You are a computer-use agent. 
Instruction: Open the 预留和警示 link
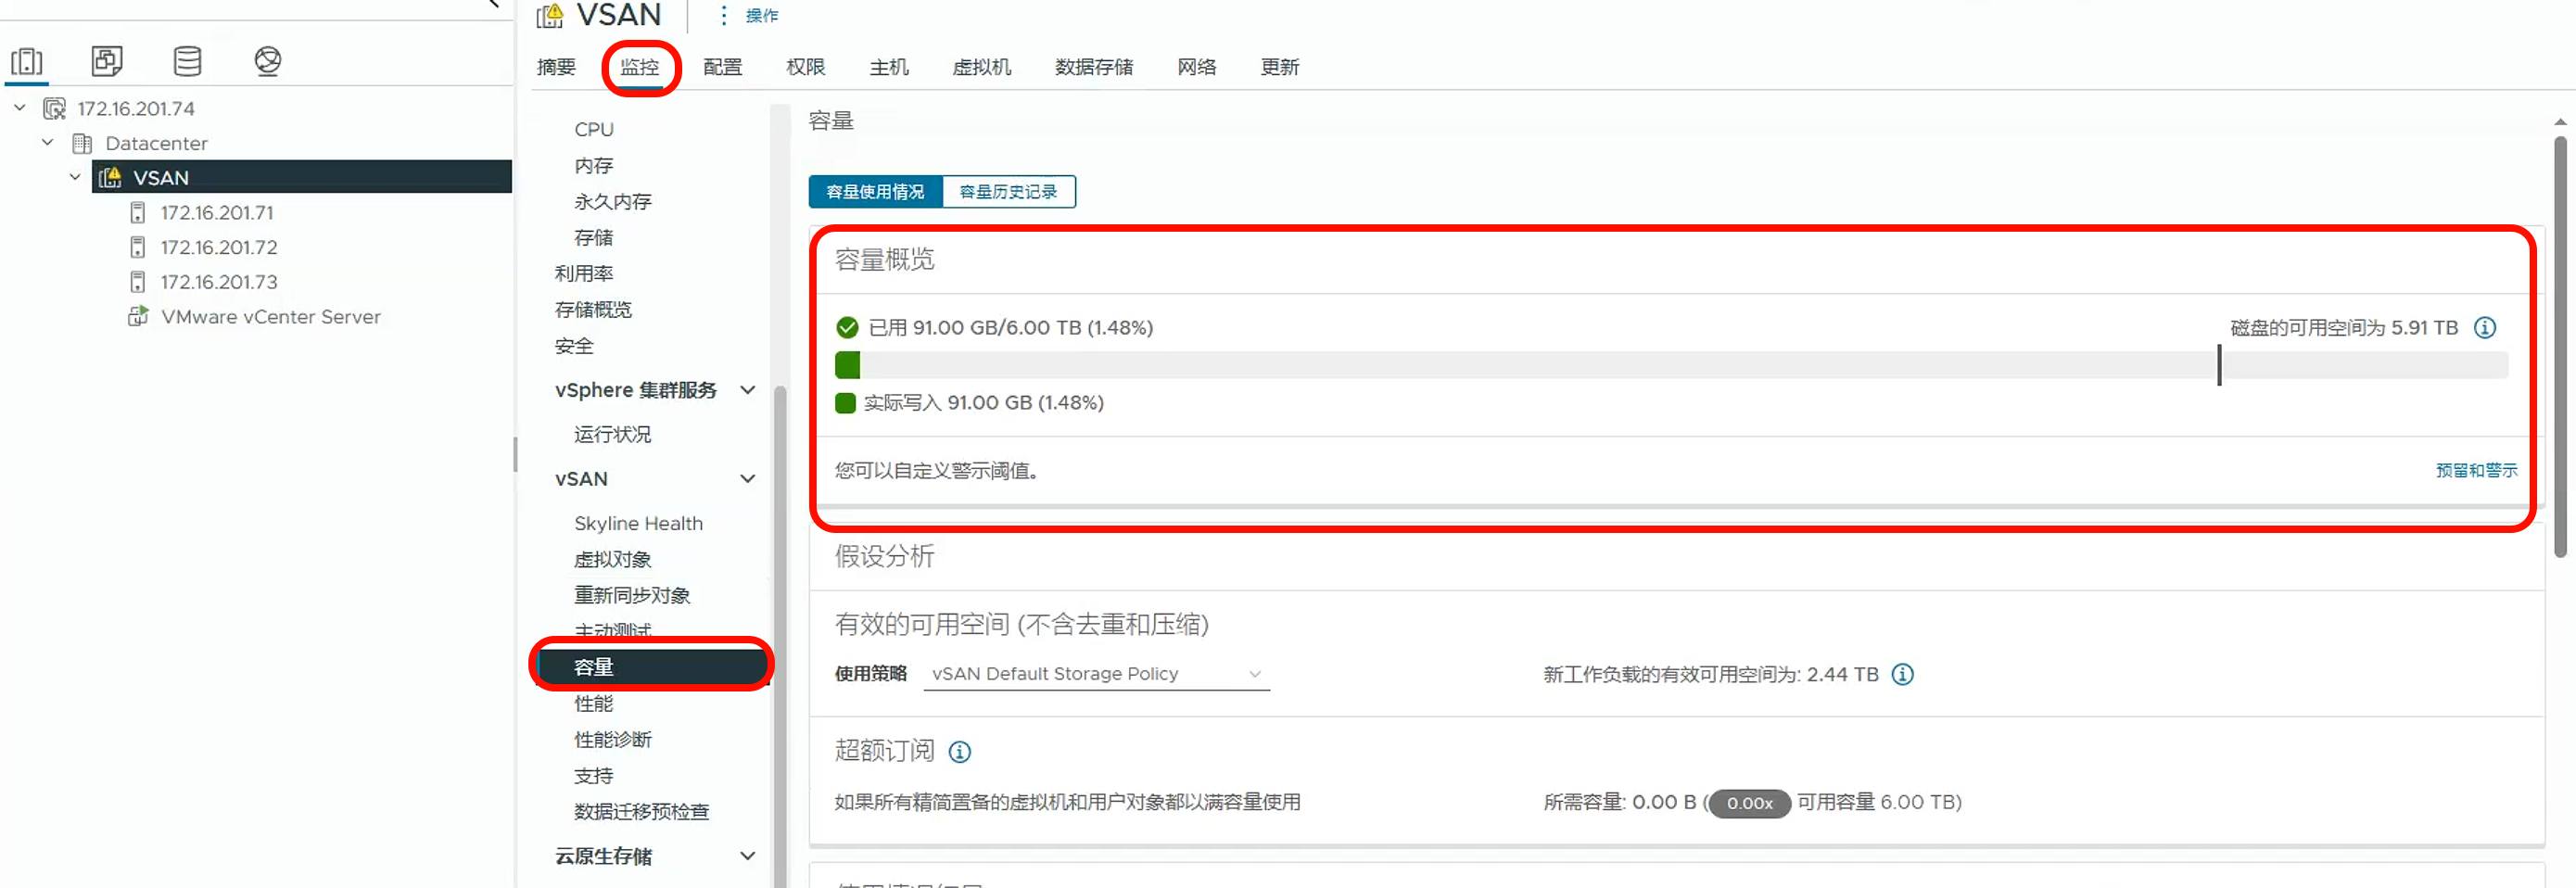point(2476,470)
